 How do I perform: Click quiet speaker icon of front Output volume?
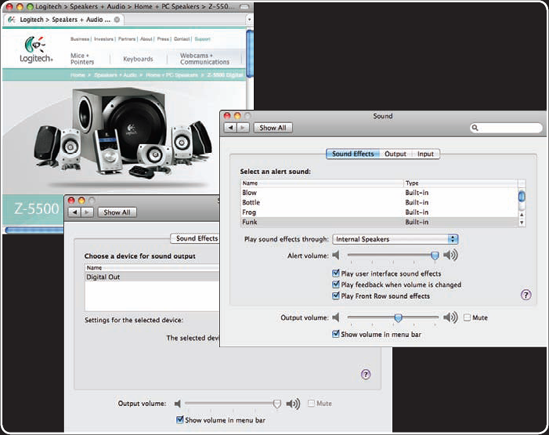[336, 318]
